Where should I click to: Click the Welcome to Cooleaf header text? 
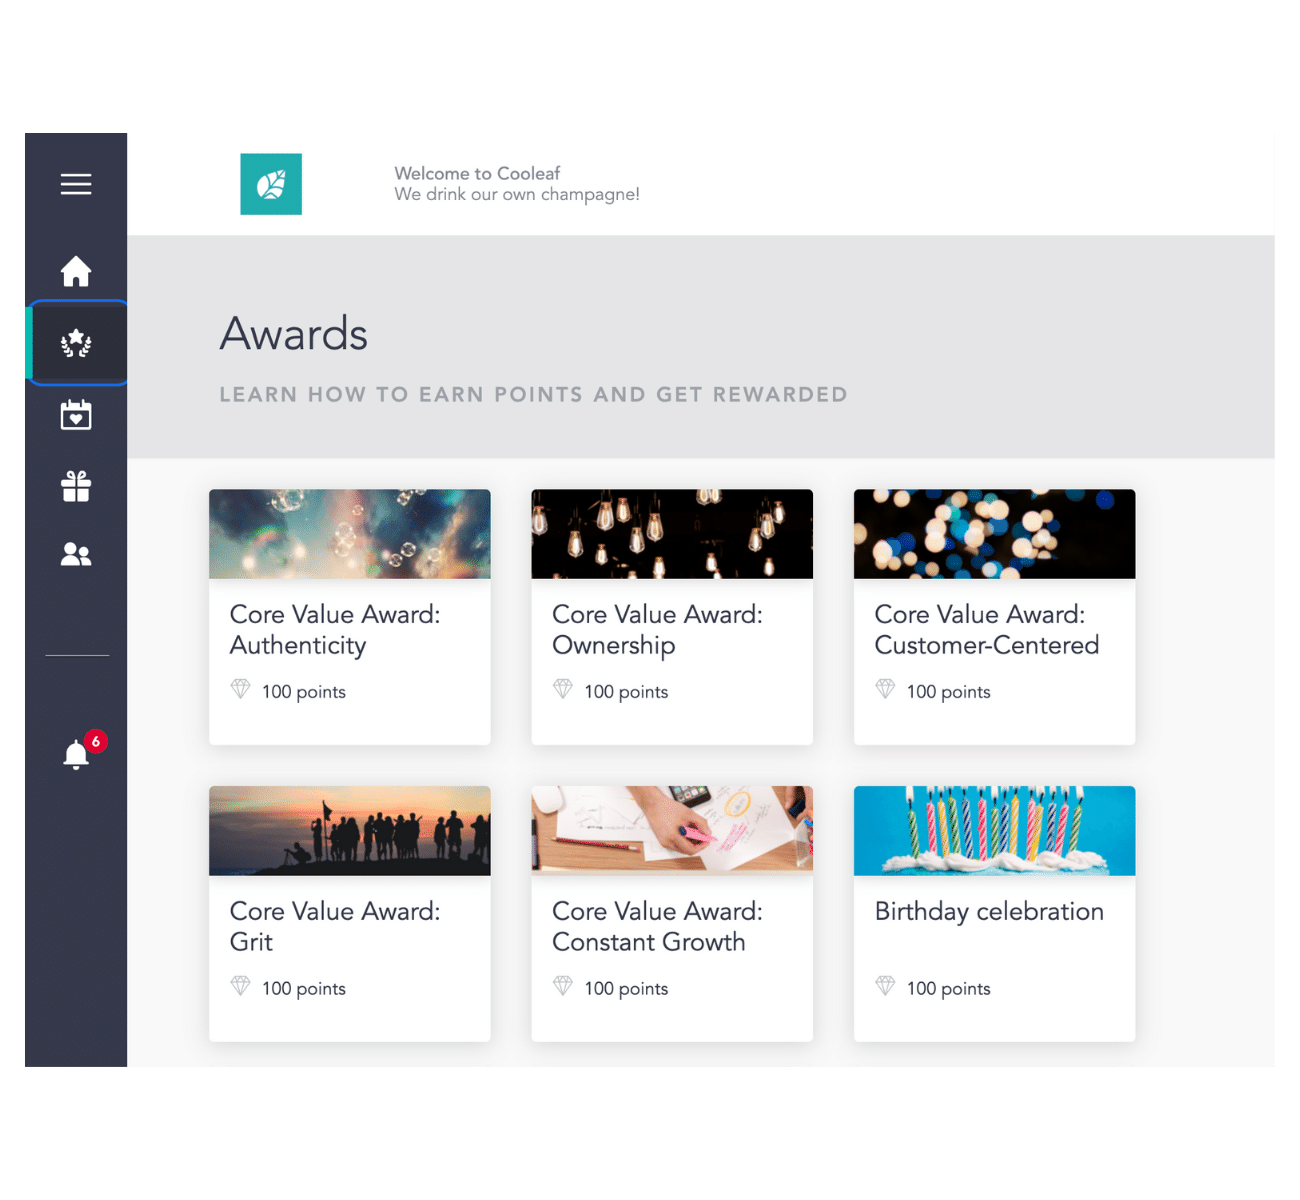[480, 173]
